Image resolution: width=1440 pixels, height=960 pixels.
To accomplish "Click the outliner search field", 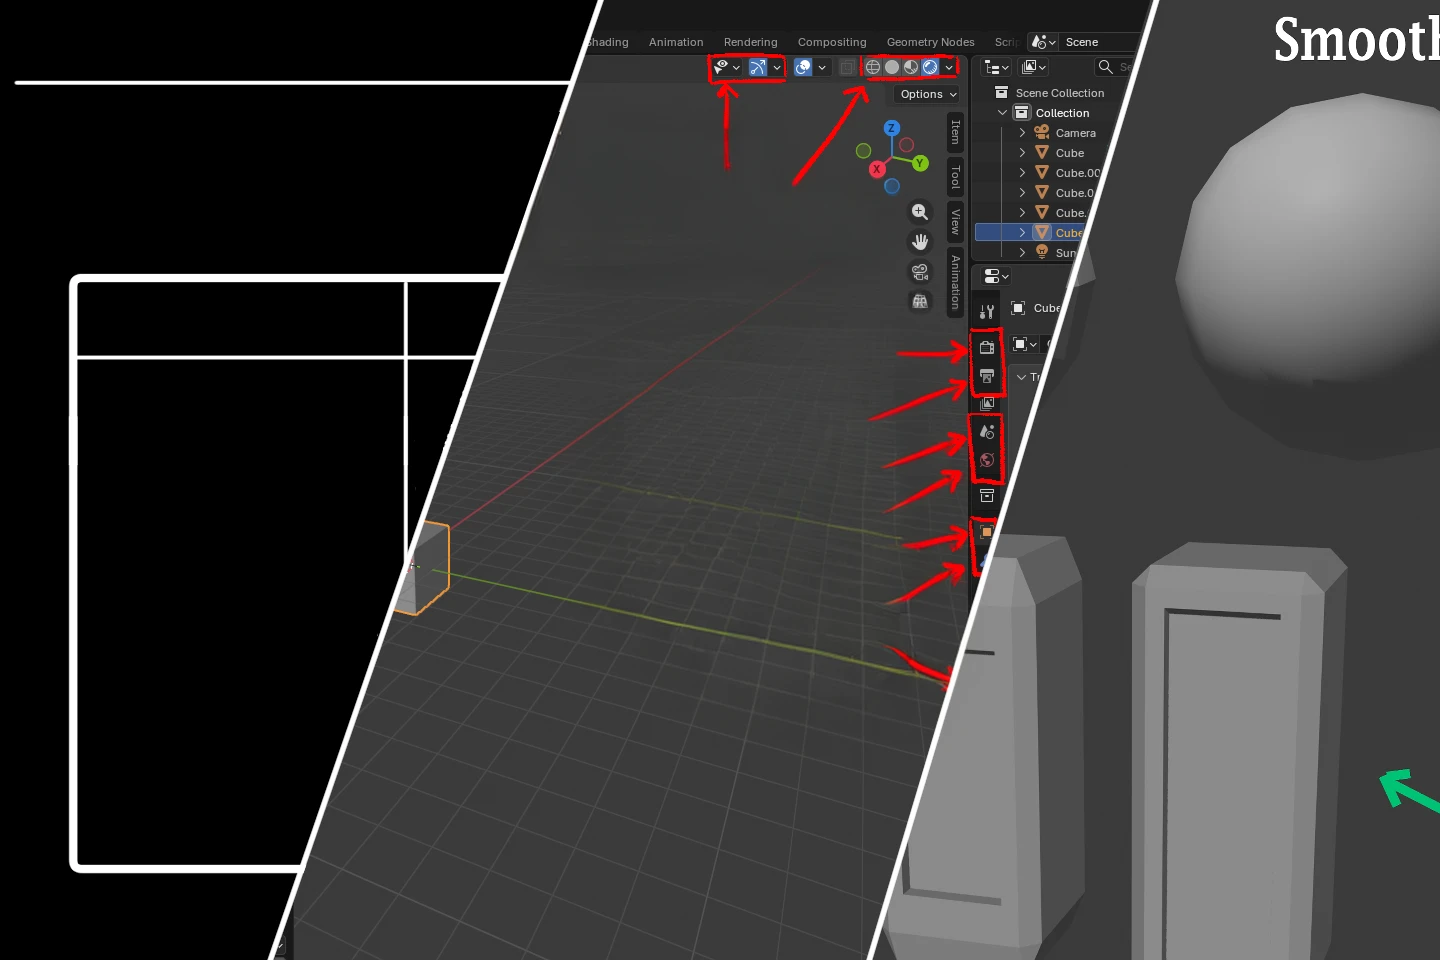I will pos(1113,67).
